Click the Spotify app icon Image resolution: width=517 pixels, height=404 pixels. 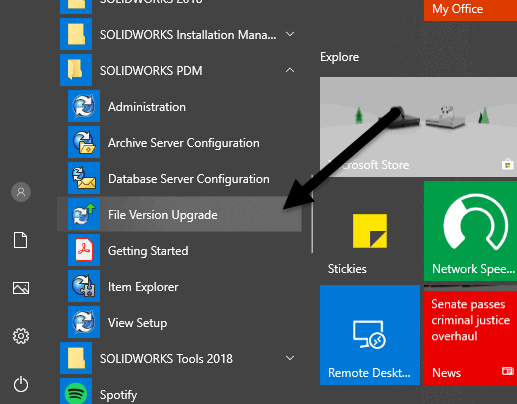pos(76,392)
